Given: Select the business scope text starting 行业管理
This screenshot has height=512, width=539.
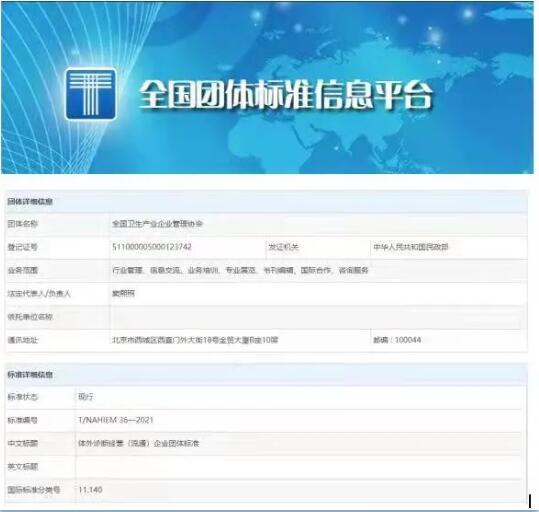Looking at the screenshot, I should click(x=240, y=270).
